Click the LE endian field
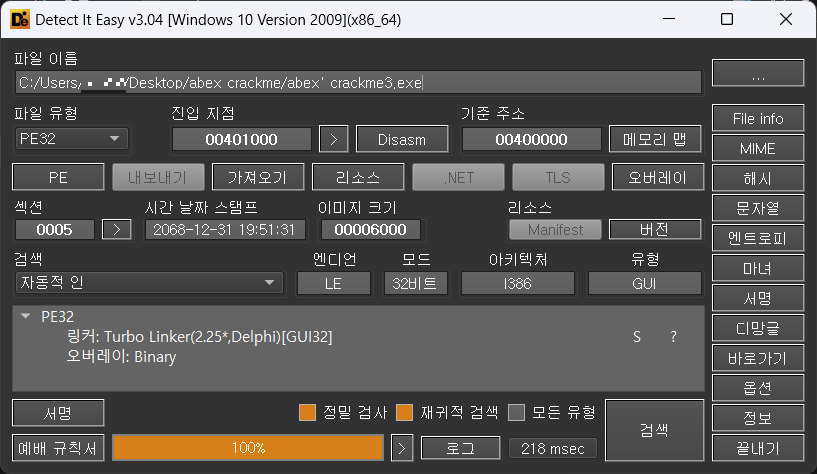Viewport: 817px width, 474px height. click(x=333, y=283)
